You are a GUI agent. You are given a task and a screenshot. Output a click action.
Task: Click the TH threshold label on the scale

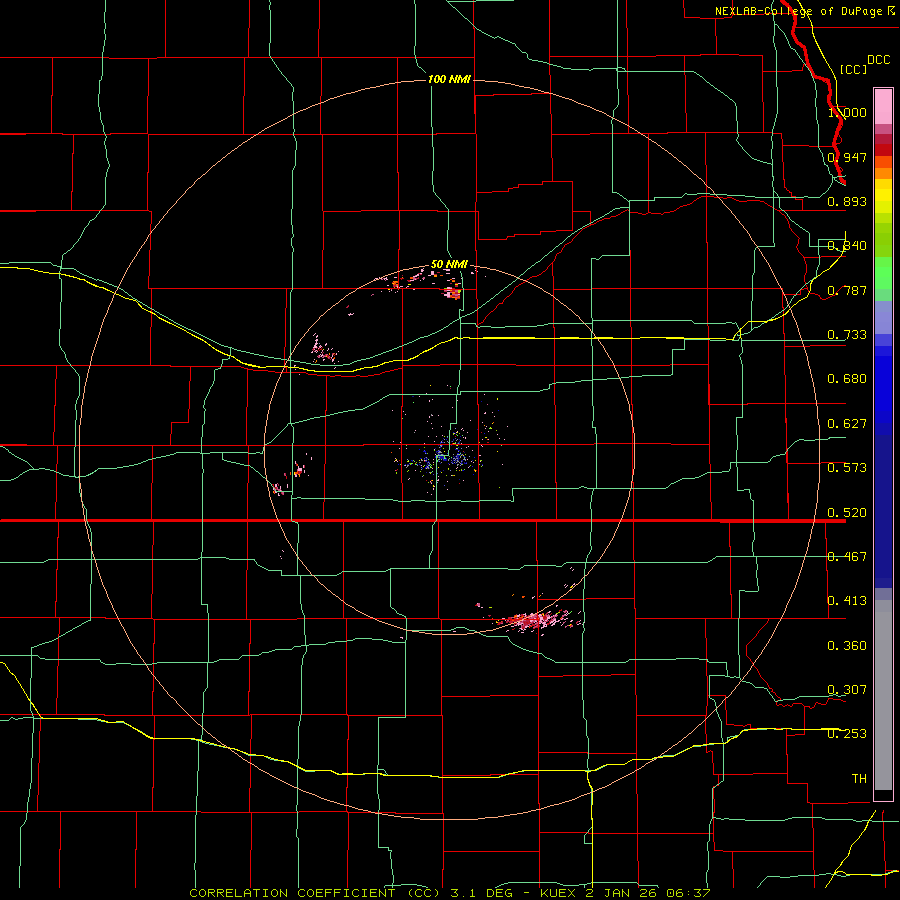coord(859,778)
